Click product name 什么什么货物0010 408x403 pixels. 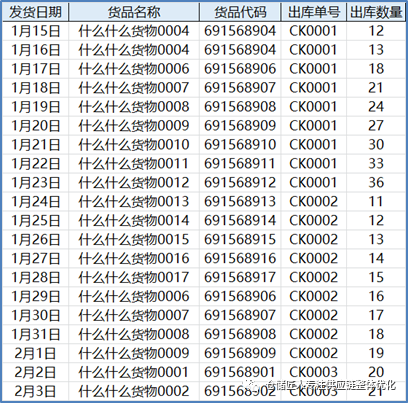click(134, 145)
